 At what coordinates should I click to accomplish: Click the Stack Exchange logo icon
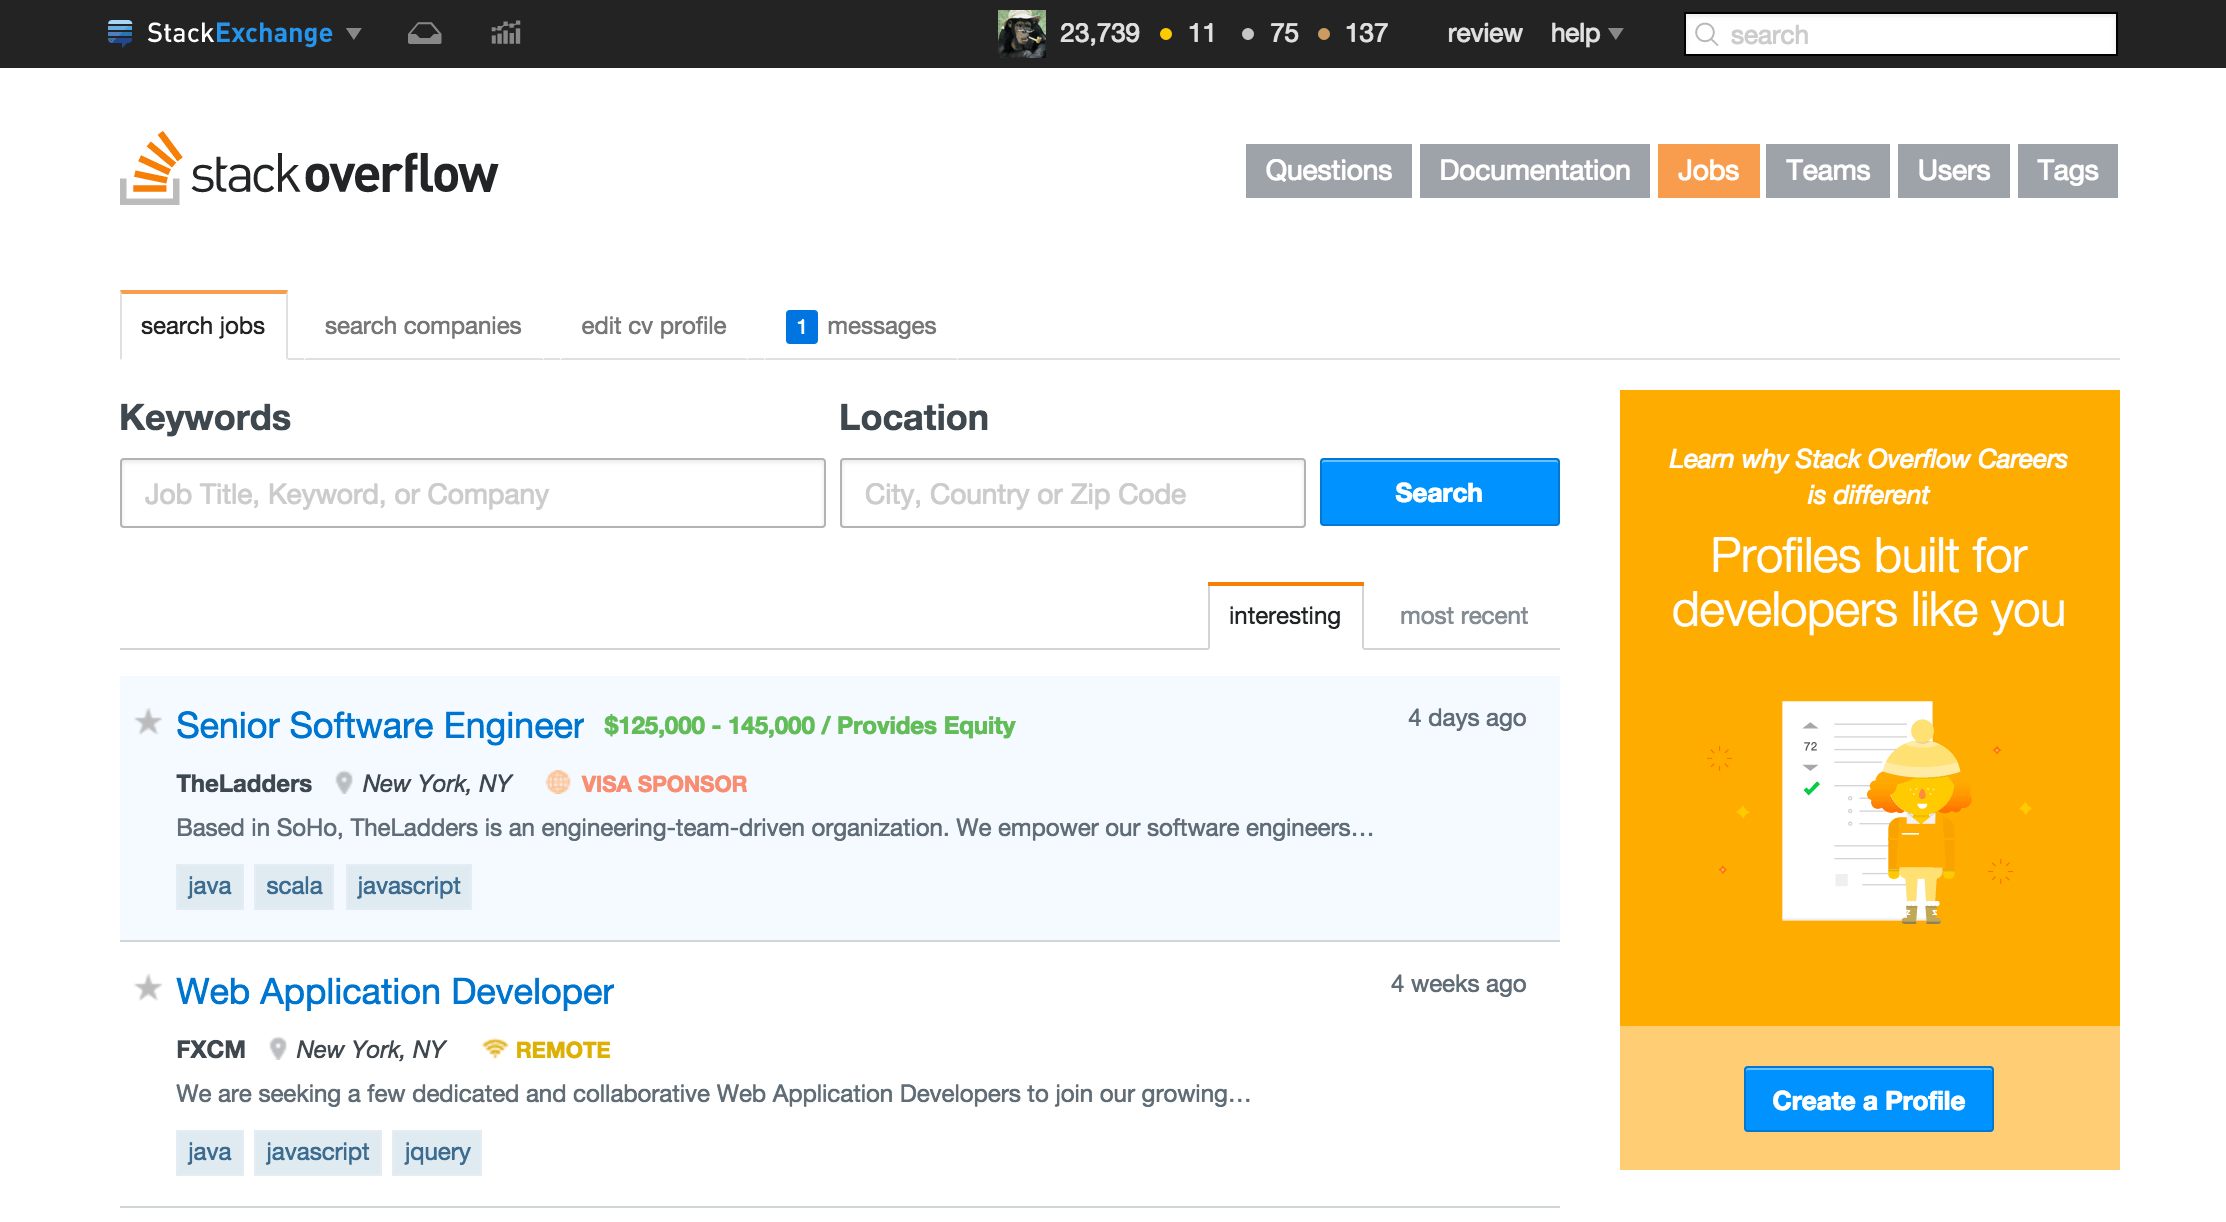tap(120, 32)
